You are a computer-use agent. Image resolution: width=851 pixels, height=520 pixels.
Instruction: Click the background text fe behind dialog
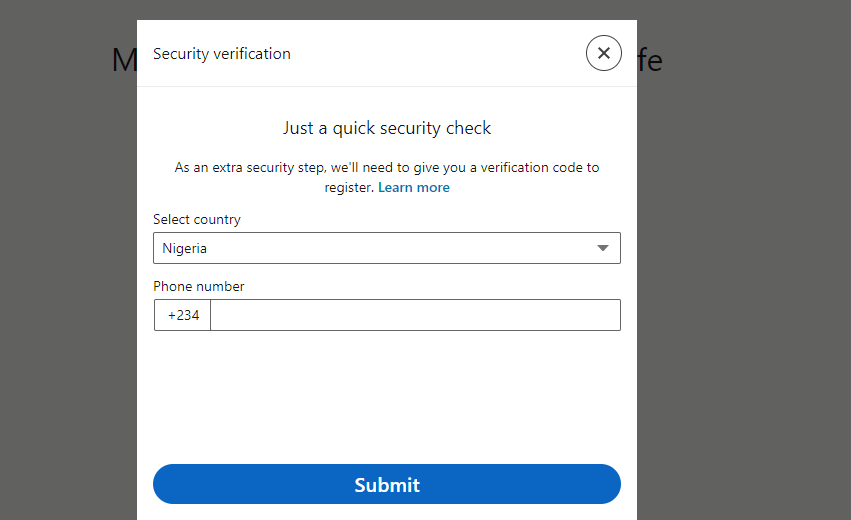pyautogui.click(x=650, y=60)
